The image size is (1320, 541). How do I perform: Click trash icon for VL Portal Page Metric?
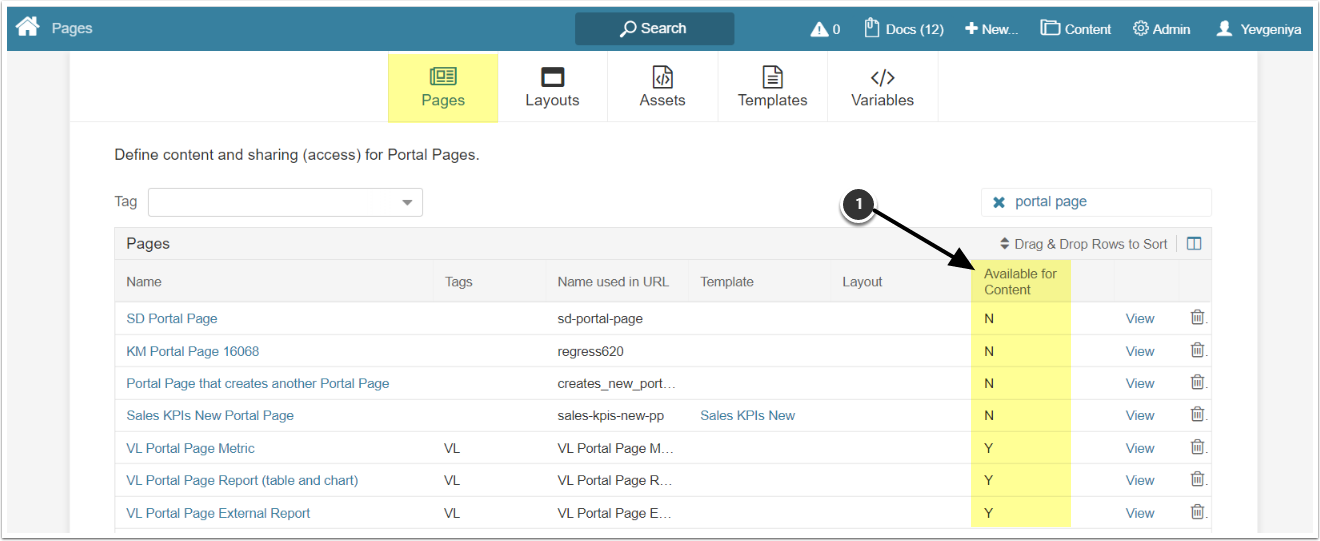[1197, 448]
